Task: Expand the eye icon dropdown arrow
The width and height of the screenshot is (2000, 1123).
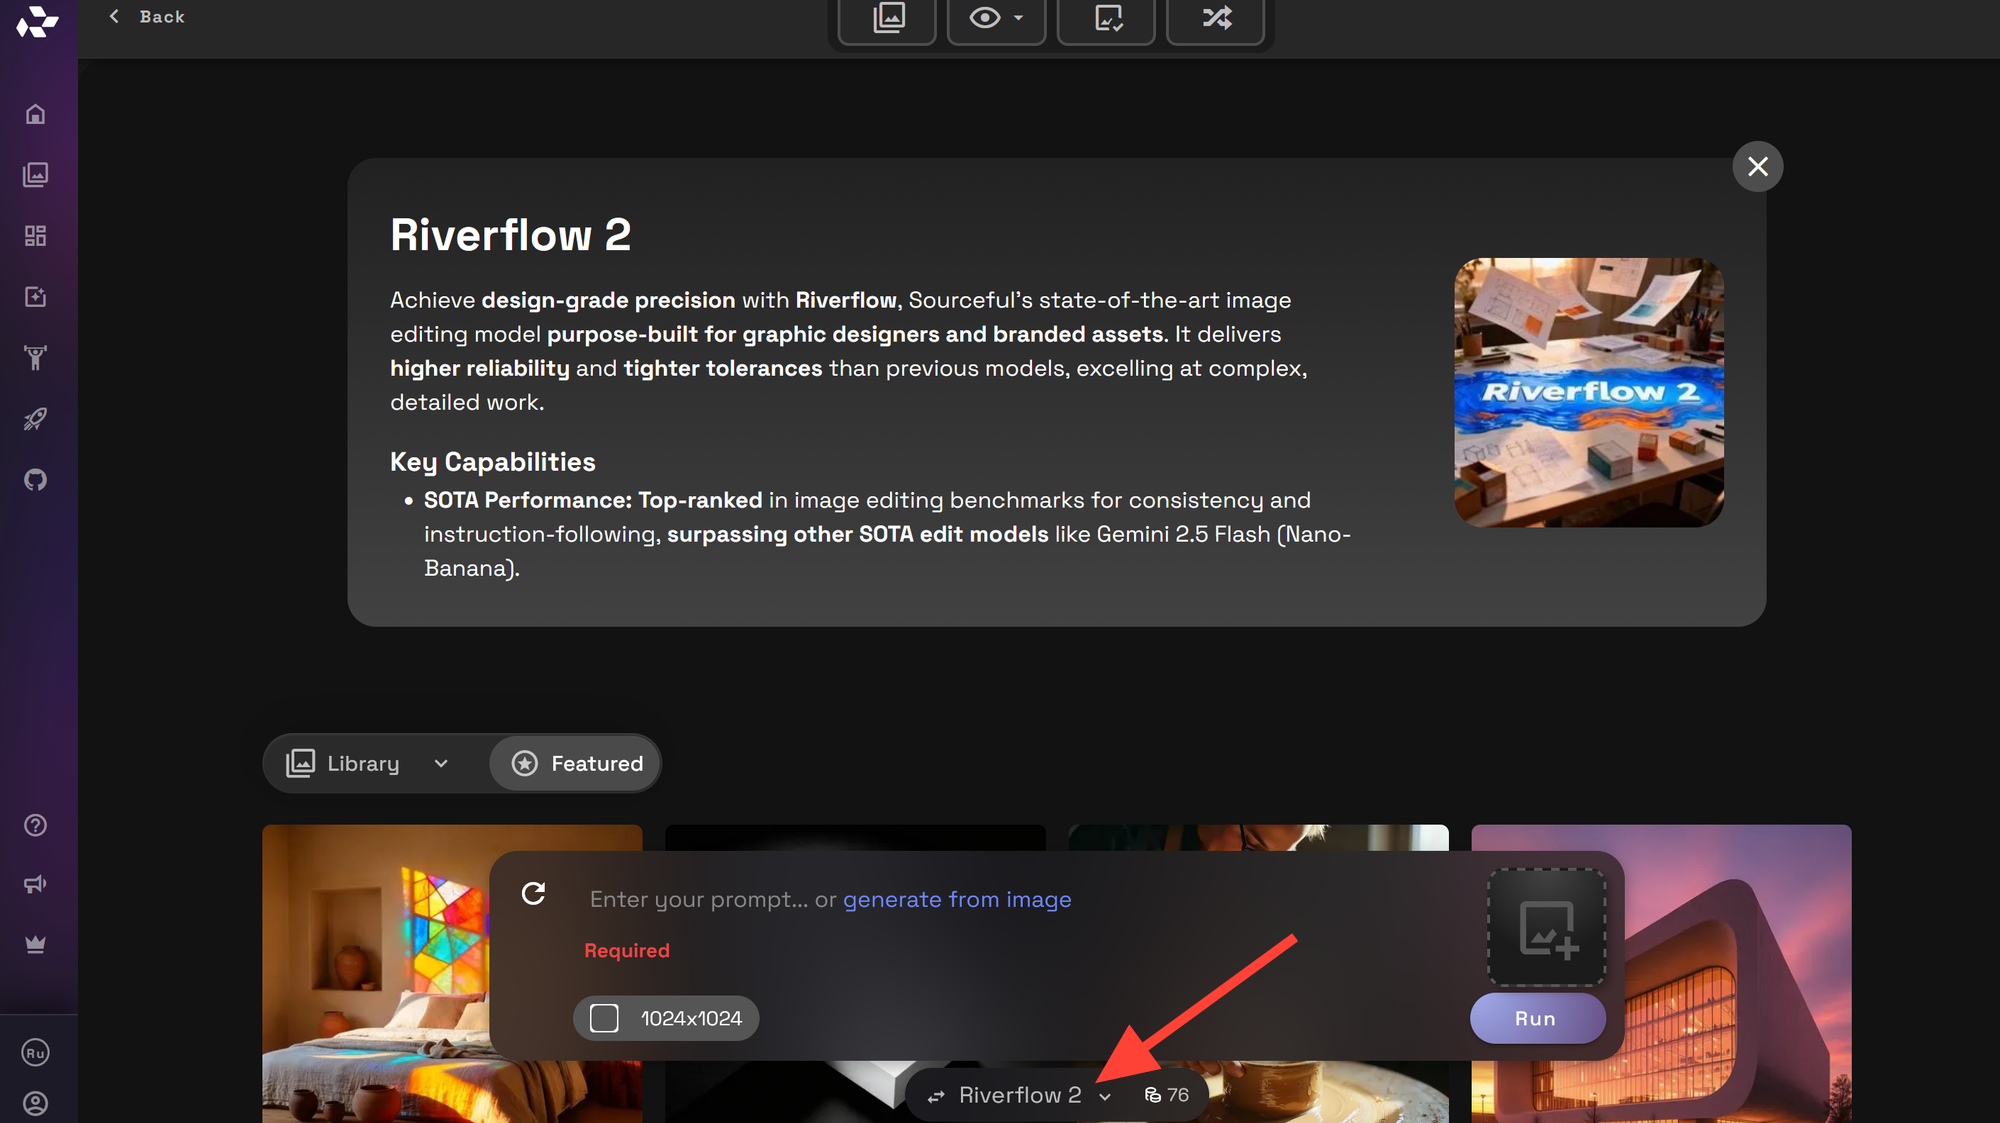Action: (x=1019, y=18)
